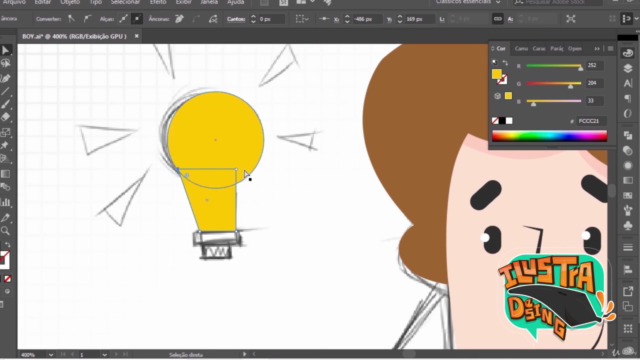Switch to the Cor panel tab
Image resolution: width=640 pixels, height=360 pixels.
point(501,49)
